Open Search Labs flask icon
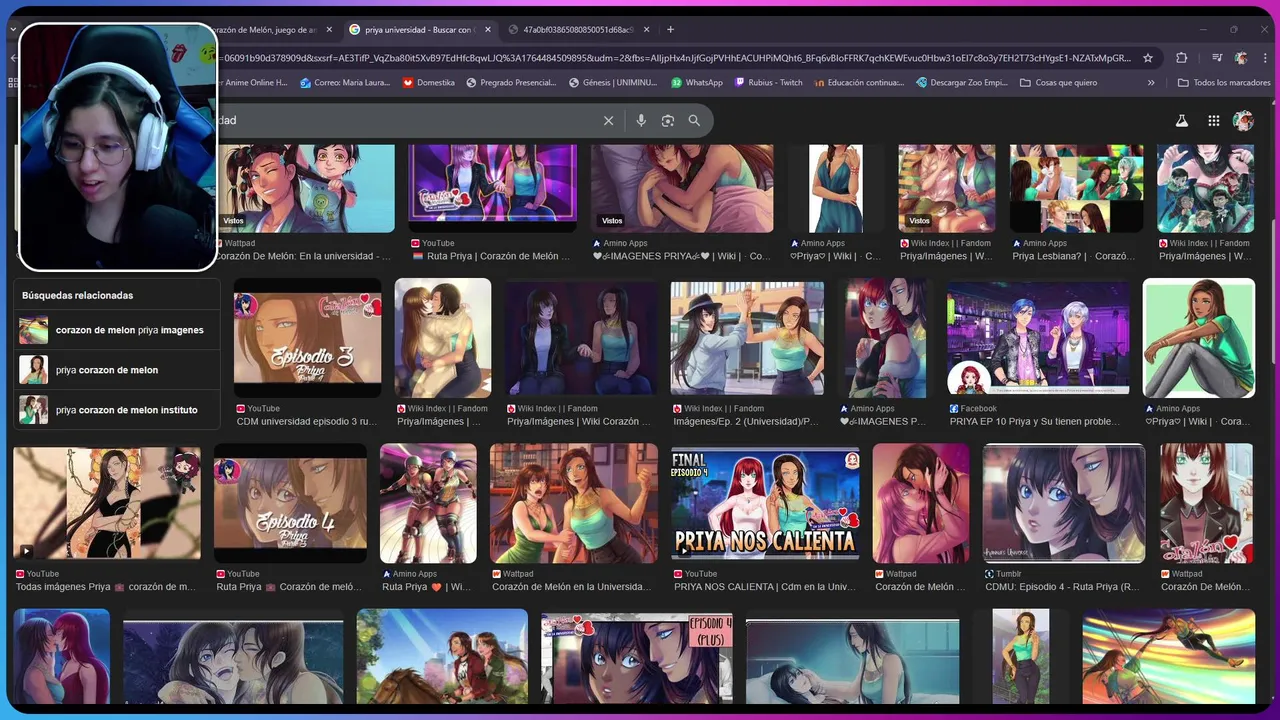The height and width of the screenshot is (720, 1280). point(1181,120)
